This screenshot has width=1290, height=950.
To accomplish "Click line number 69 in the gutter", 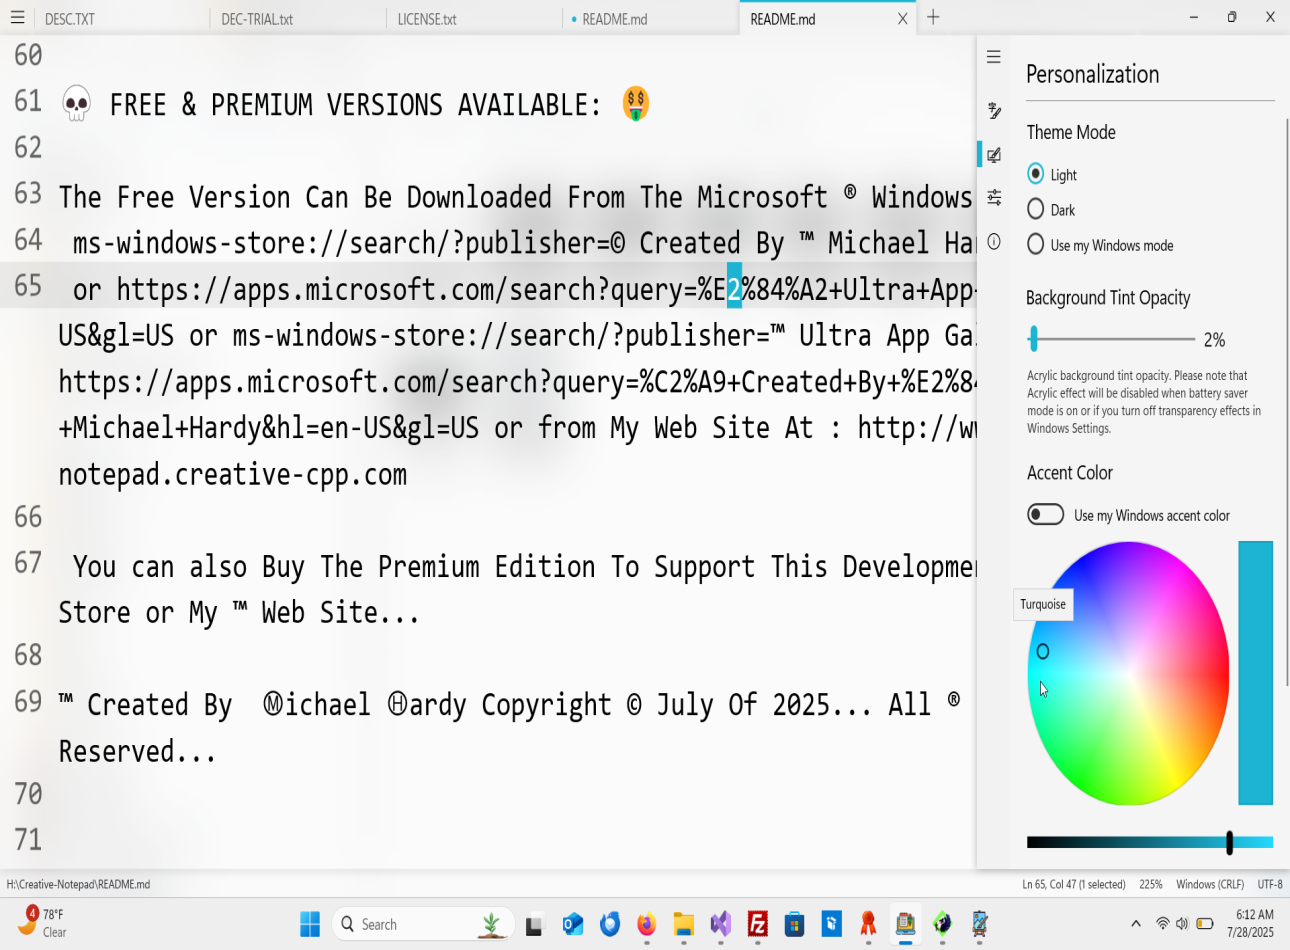I will pyautogui.click(x=28, y=702).
